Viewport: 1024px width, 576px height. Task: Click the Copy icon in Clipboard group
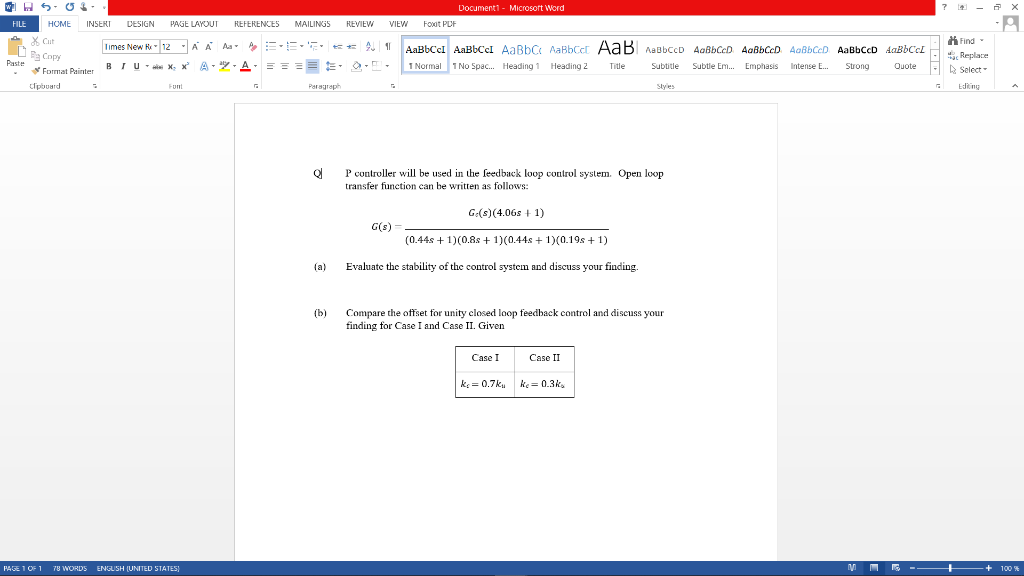click(x=34, y=57)
